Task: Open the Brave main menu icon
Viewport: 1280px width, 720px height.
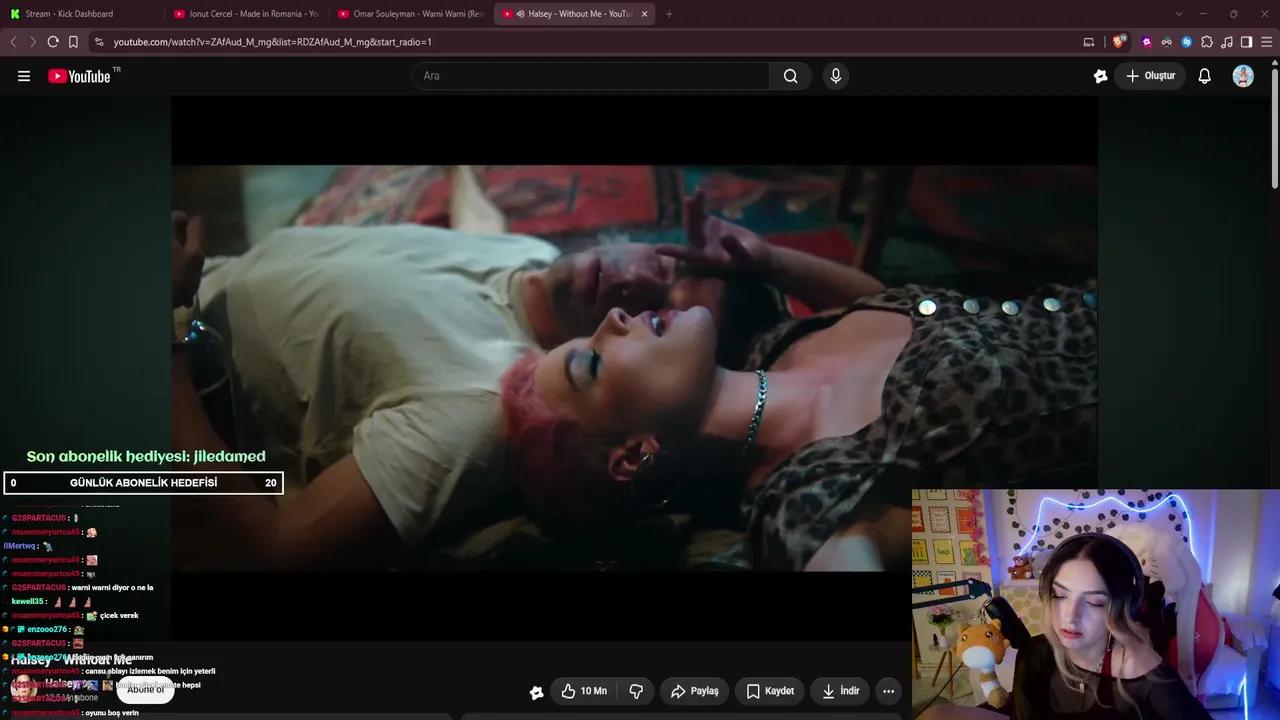Action: pyautogui.click(x=1267, y=42)
